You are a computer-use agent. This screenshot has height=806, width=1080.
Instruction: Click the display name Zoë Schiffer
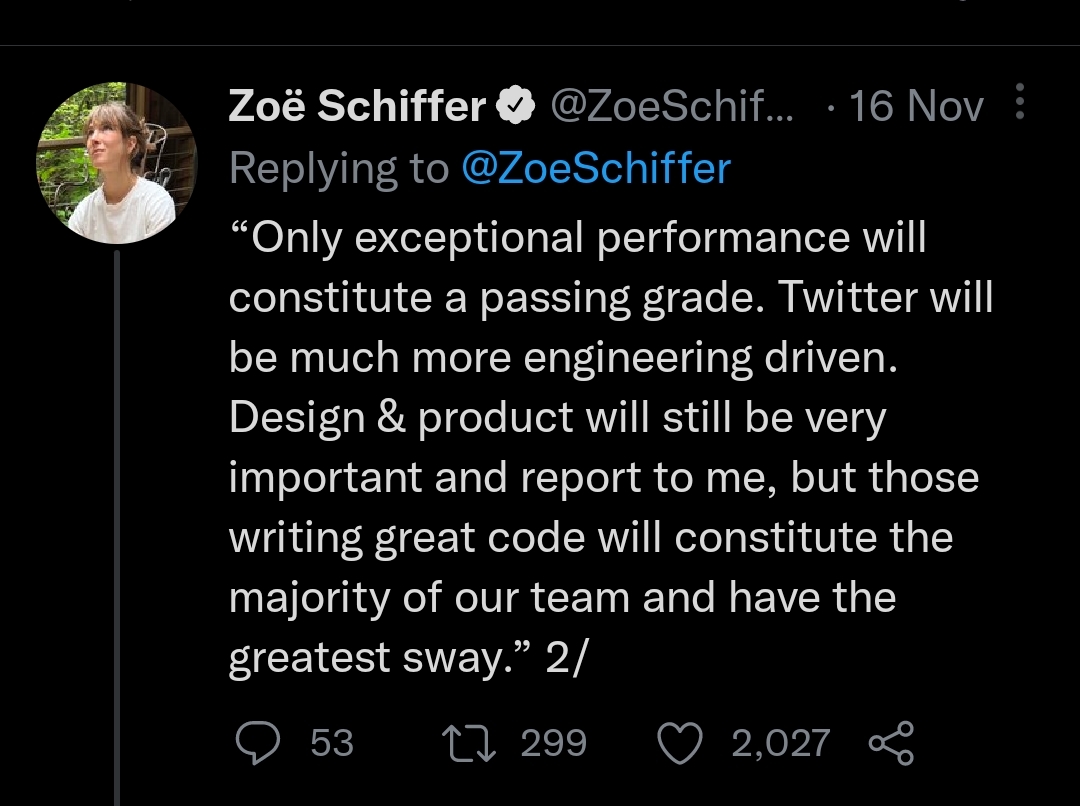[x=357, y=106]
